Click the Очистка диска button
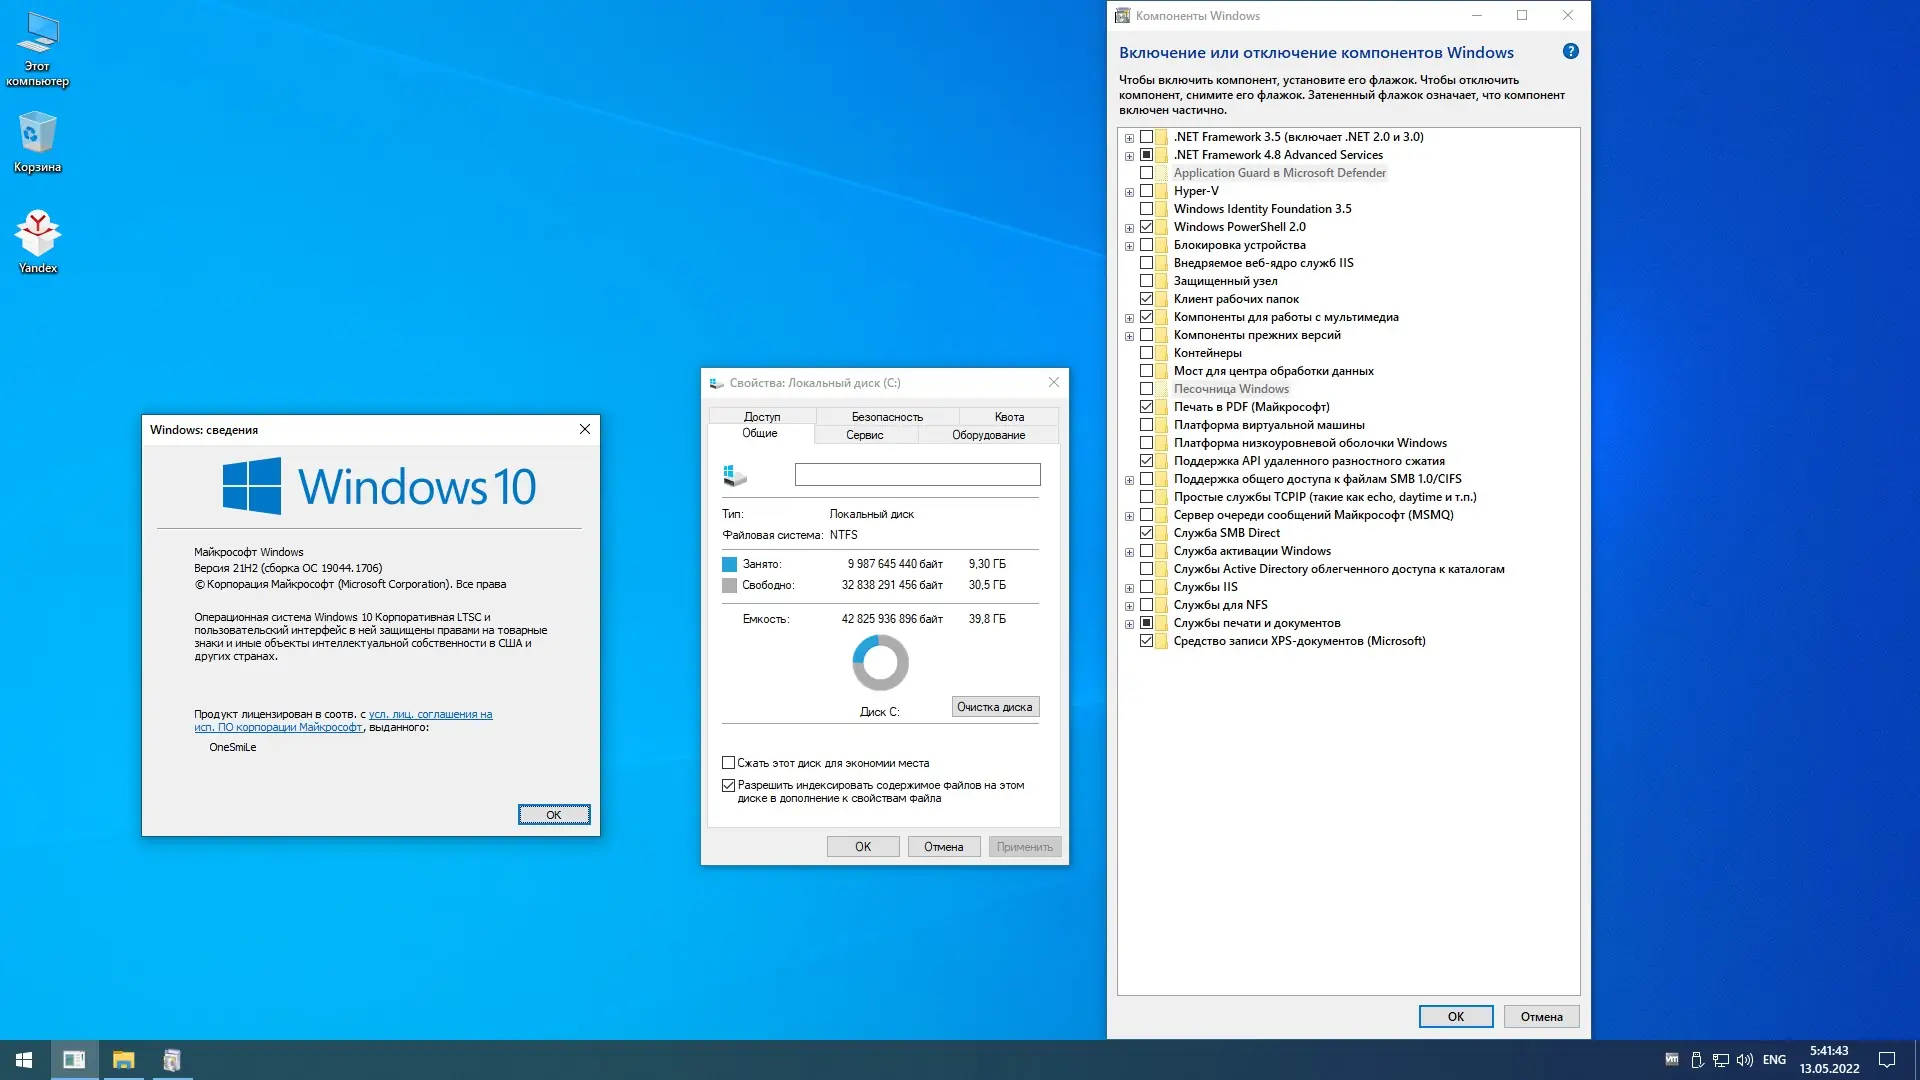The width and height of the screenshot is (1920, 1080). (x=995, y=707)
